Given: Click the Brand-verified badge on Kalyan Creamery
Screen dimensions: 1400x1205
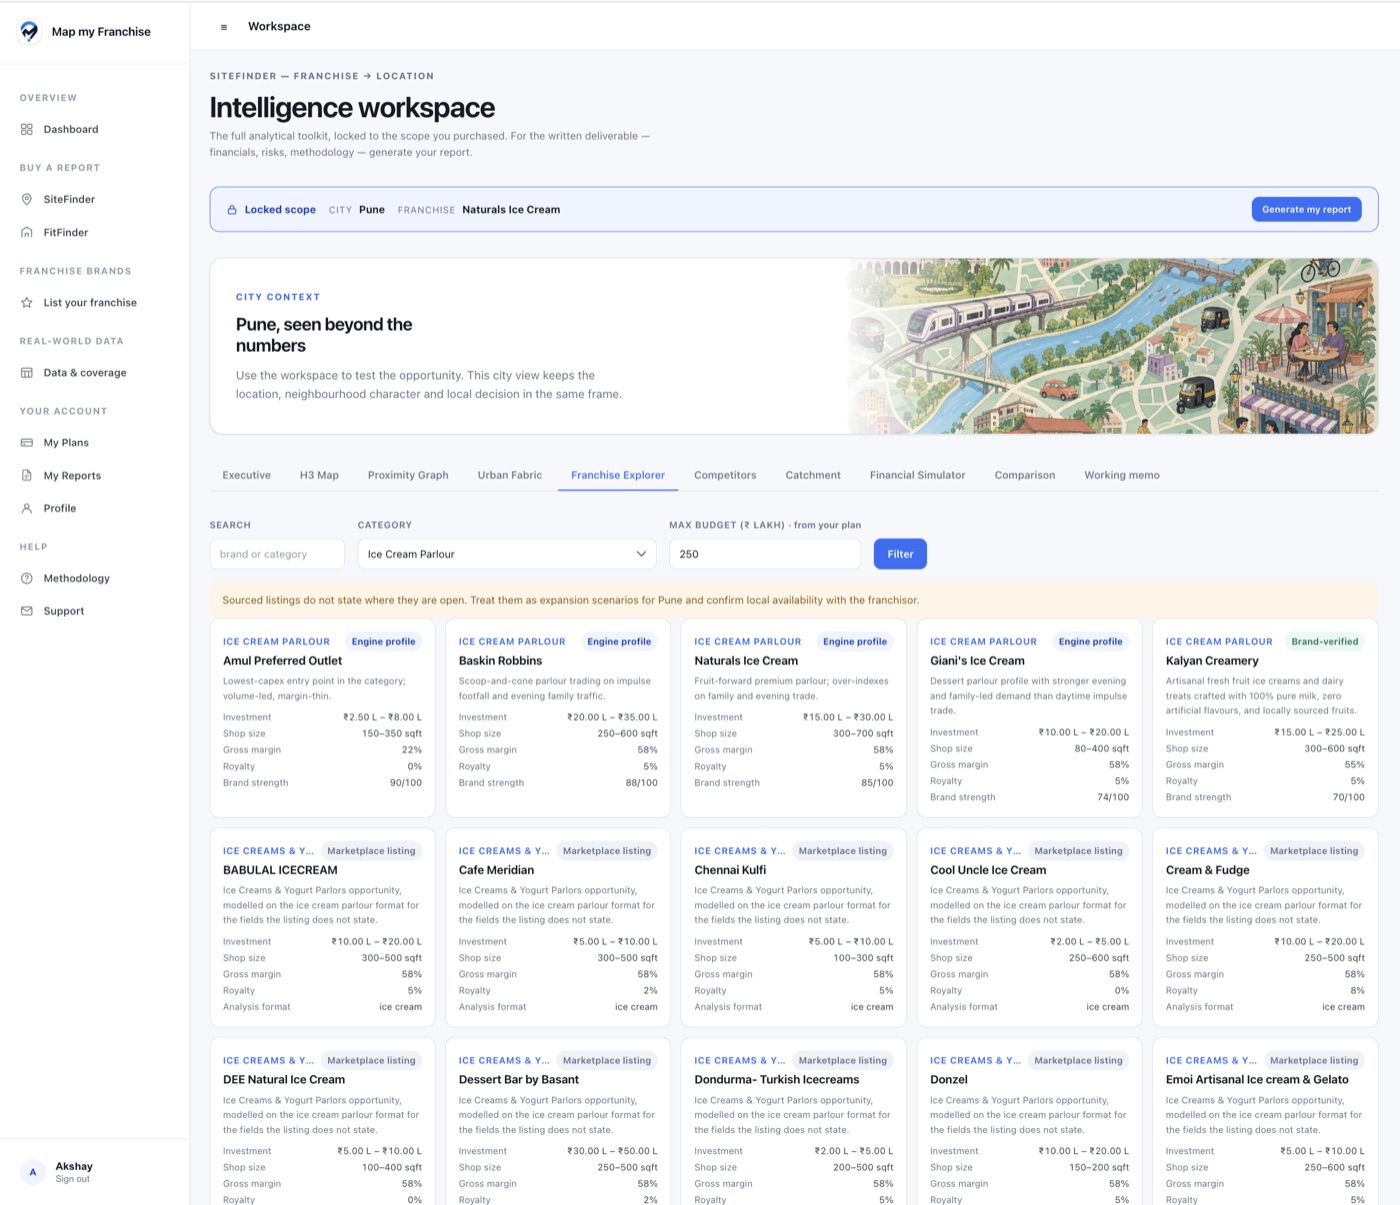Looking at the screenshot, I should click(x=1324, y=642).
